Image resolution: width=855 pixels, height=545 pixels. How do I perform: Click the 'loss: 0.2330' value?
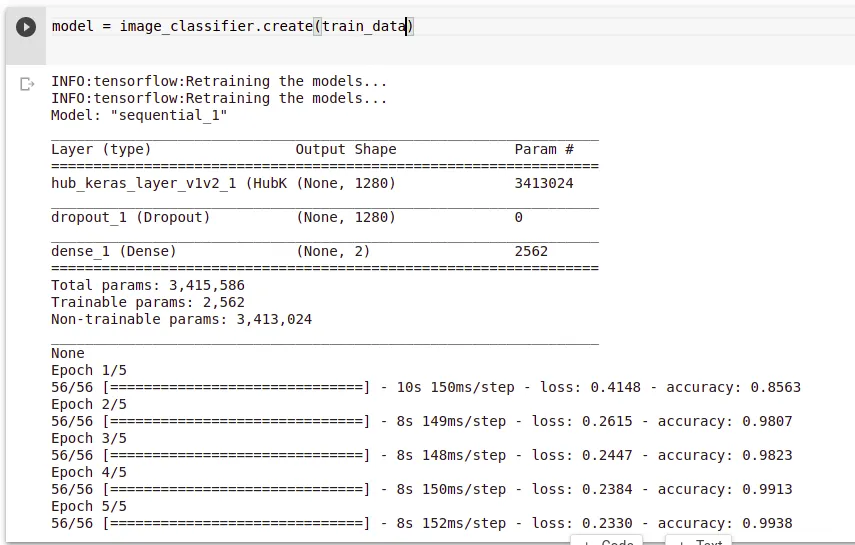(x=582, y=523)
